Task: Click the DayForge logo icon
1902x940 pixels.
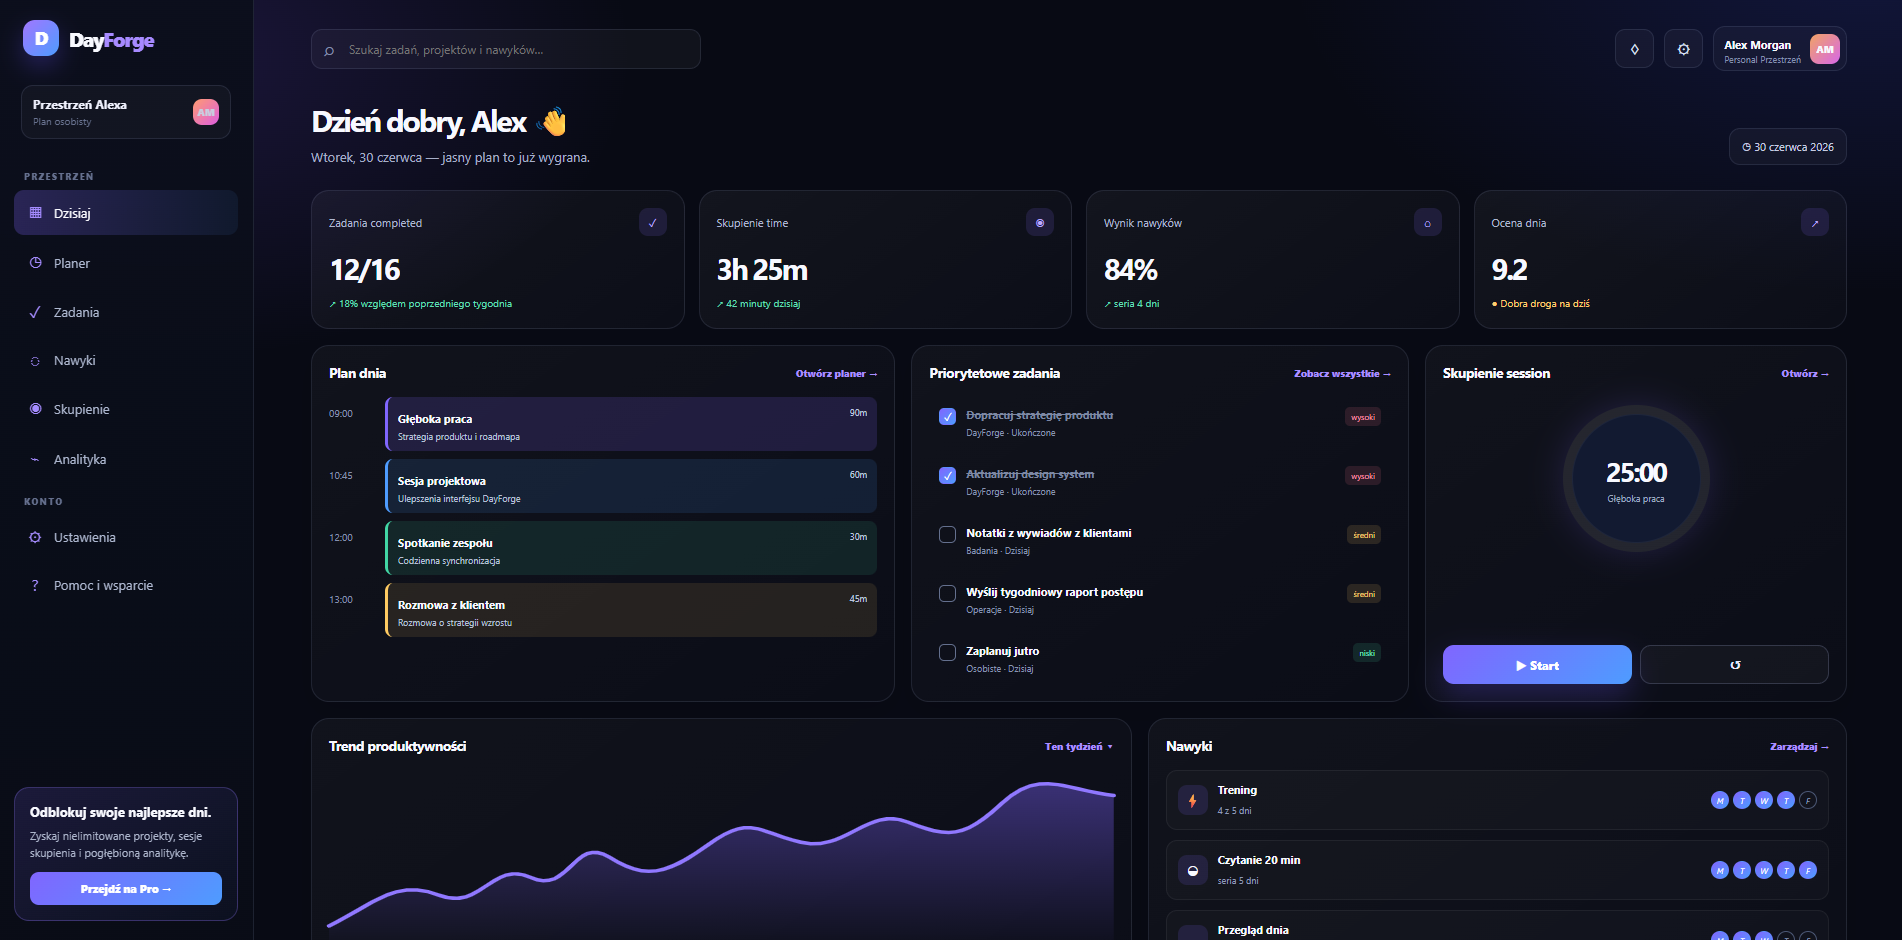Action: pyautogui.click(x=41, y=39)
